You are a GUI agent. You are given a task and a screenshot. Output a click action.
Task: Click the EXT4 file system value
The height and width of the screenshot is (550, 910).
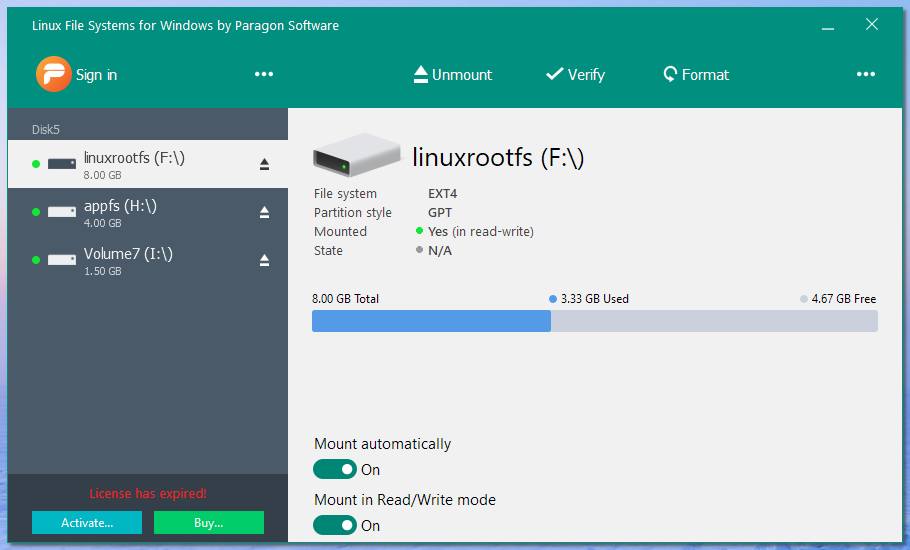(x=443, y=194)
